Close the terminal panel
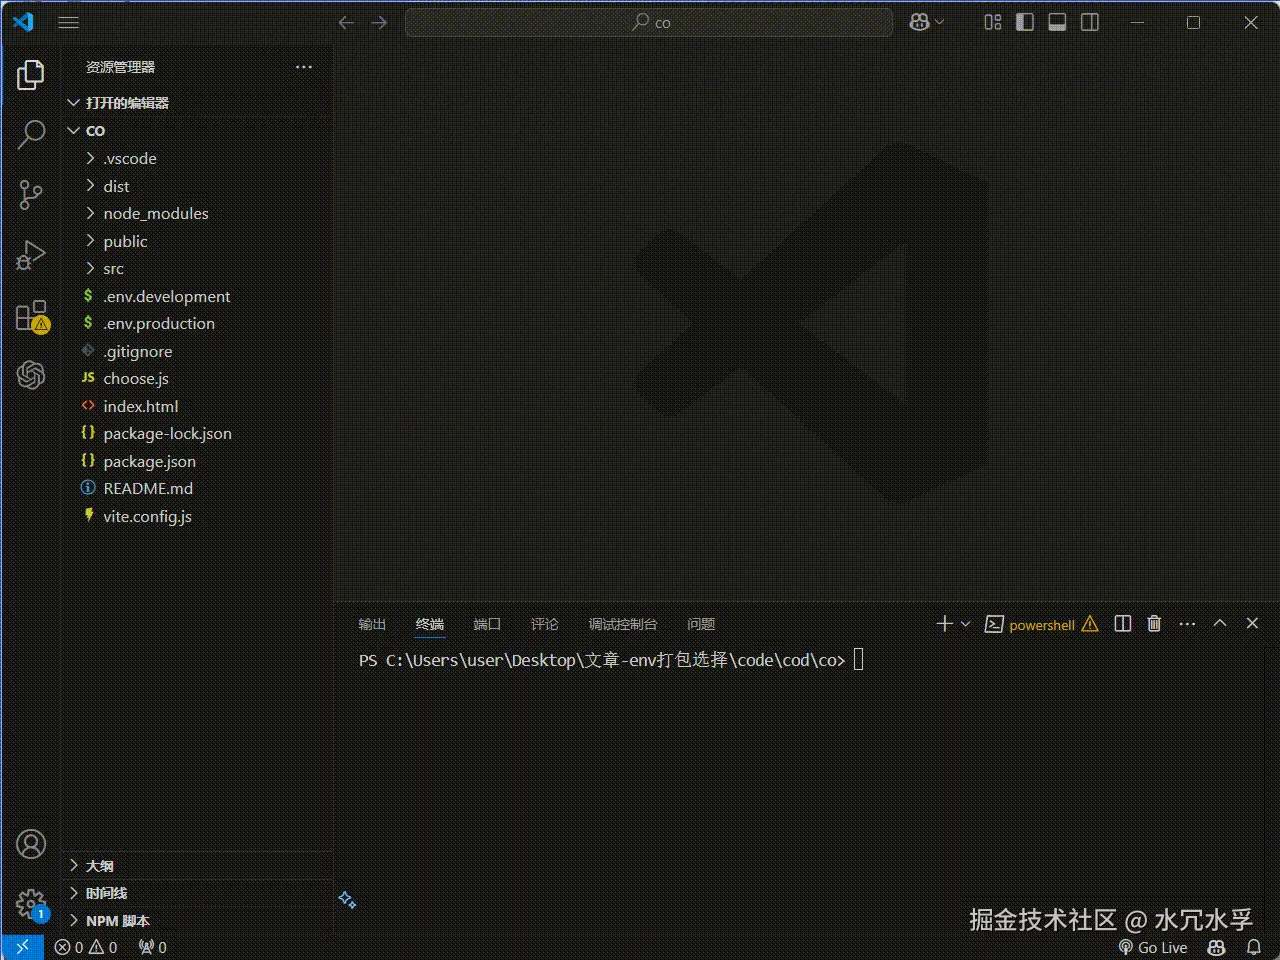1280x960 pixels. [x=1252, y=623]
